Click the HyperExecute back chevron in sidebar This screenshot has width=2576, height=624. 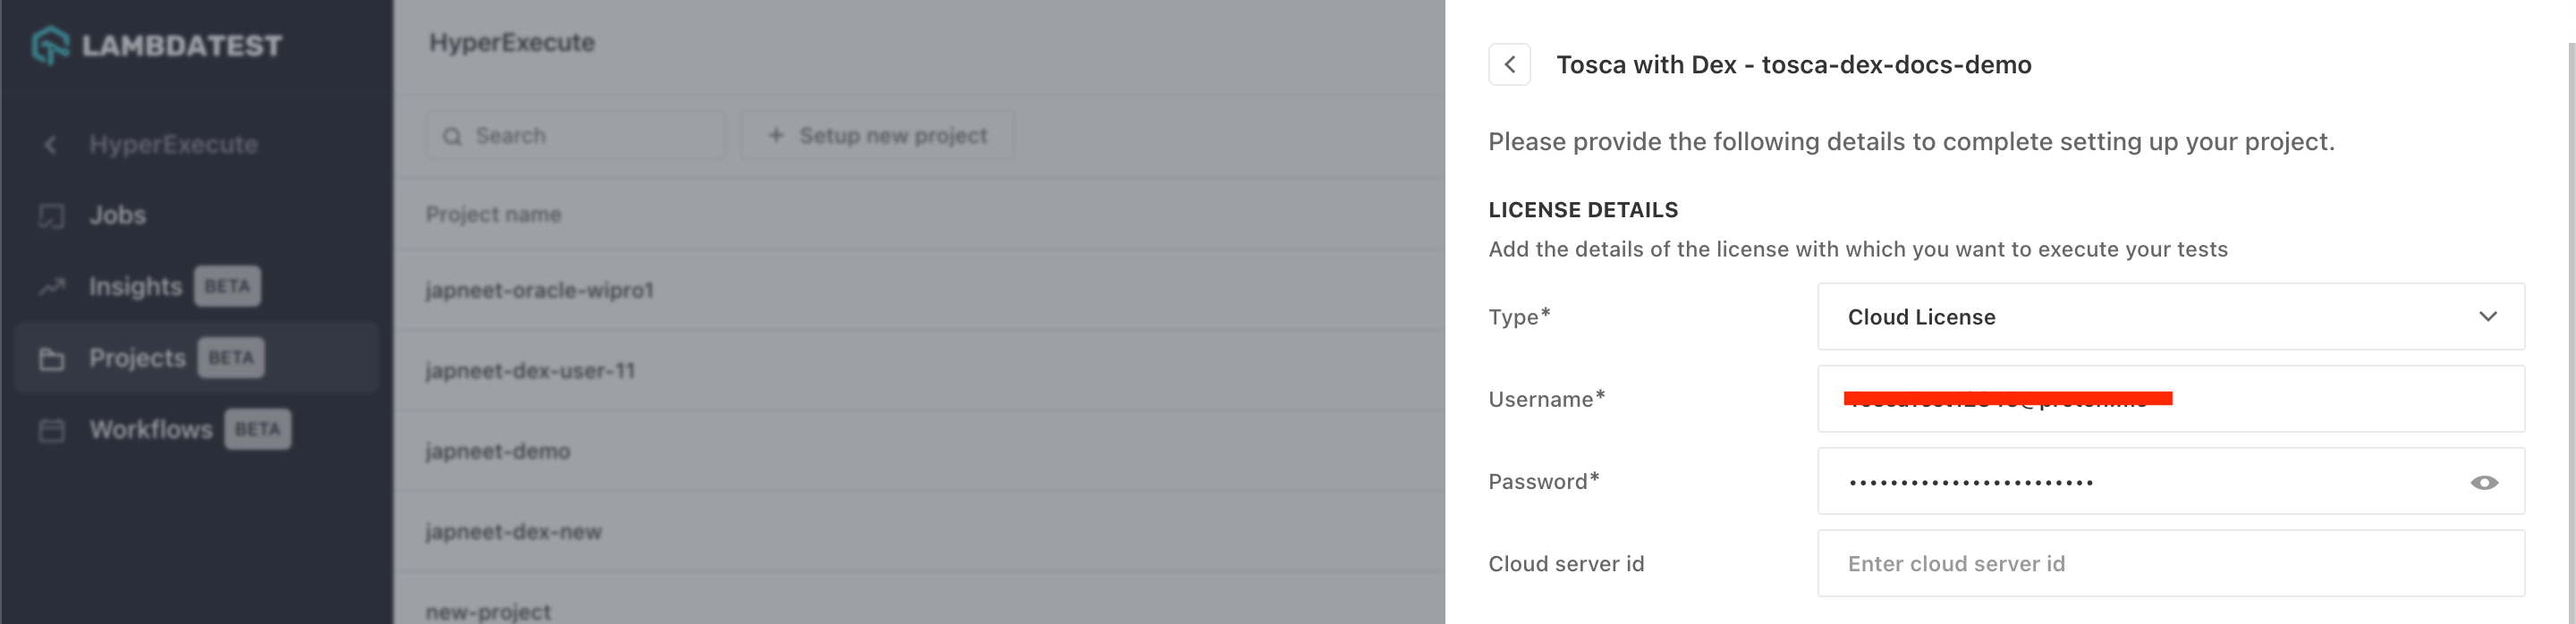coord(50,145)
